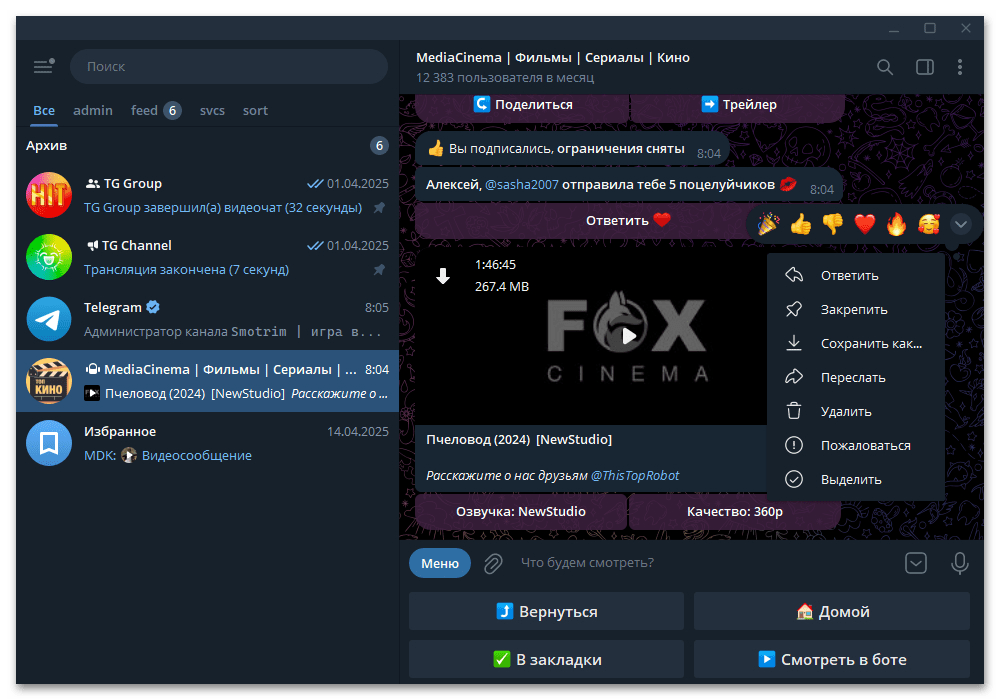The width and height of the screenshot is (1000, 700).
Task: Open the svcs folder tab
Action: pyautogui.click(x=212, y=110)
